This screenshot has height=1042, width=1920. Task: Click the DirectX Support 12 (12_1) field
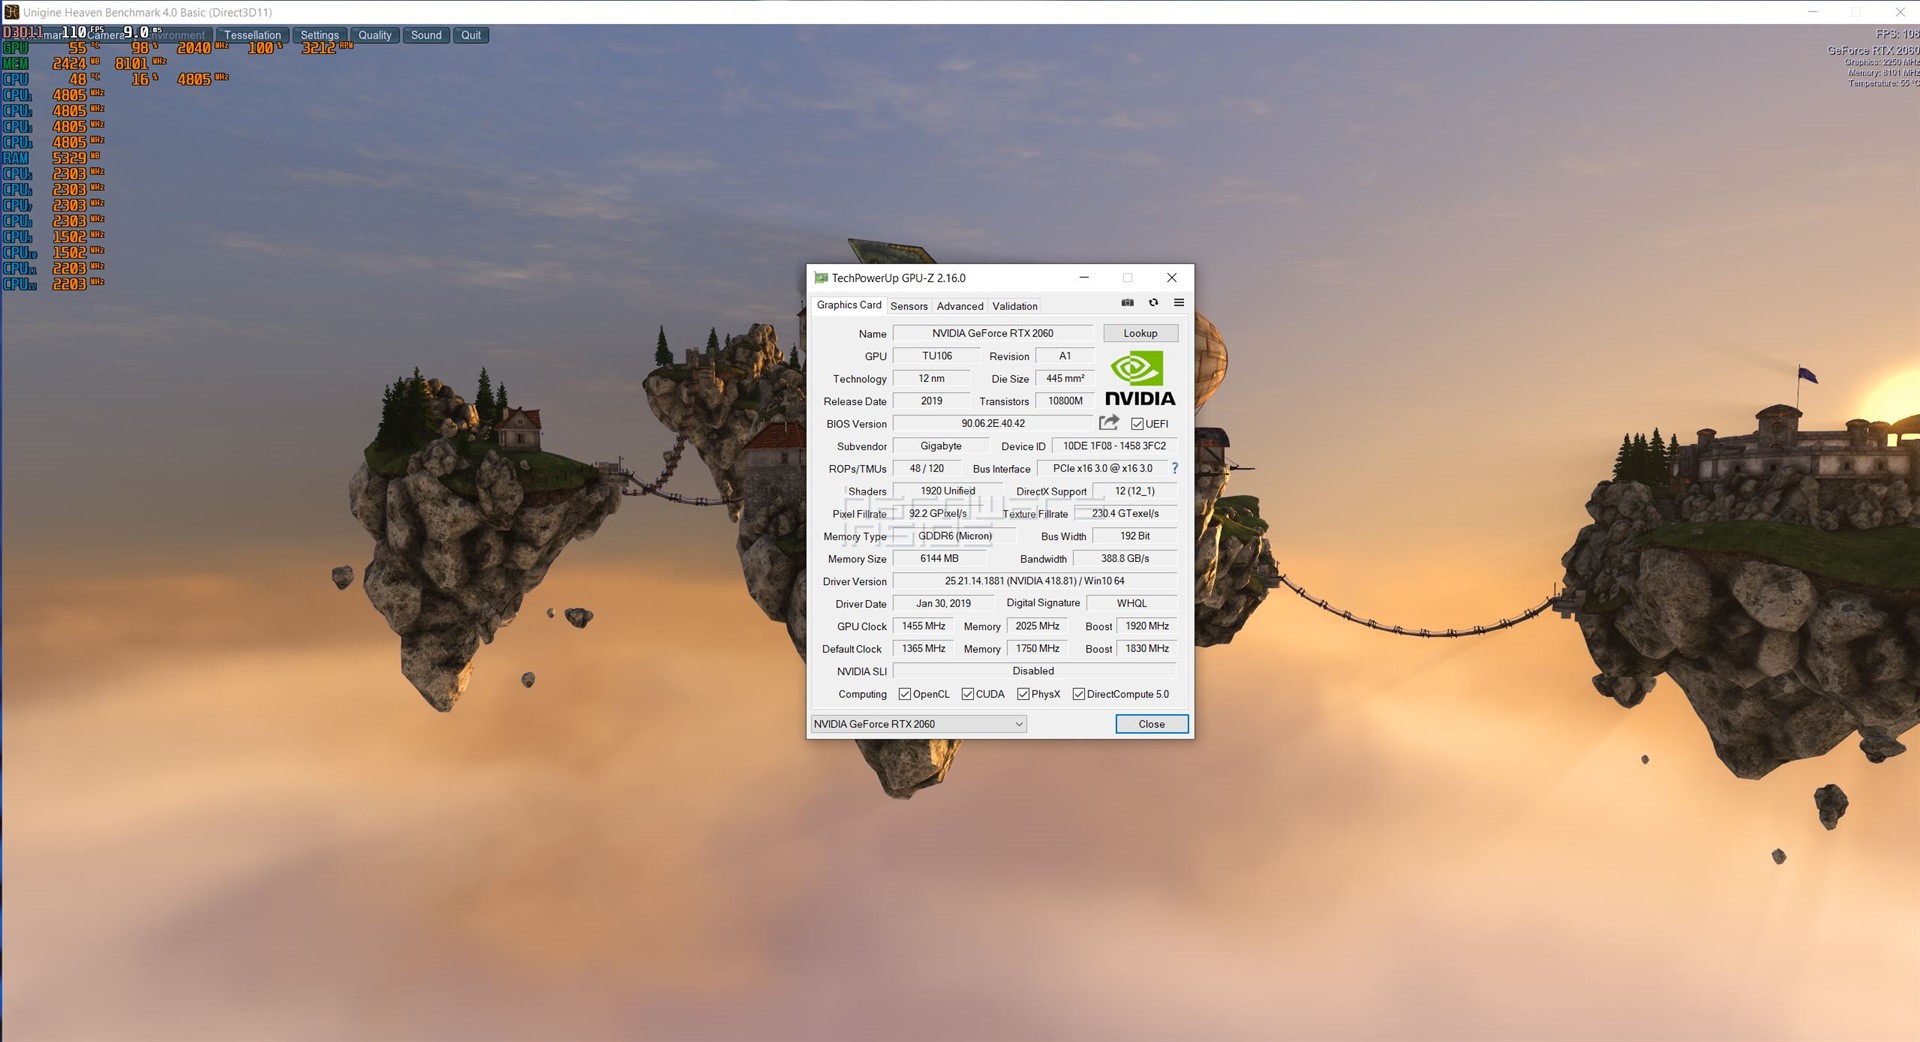tap(1135, 491)
